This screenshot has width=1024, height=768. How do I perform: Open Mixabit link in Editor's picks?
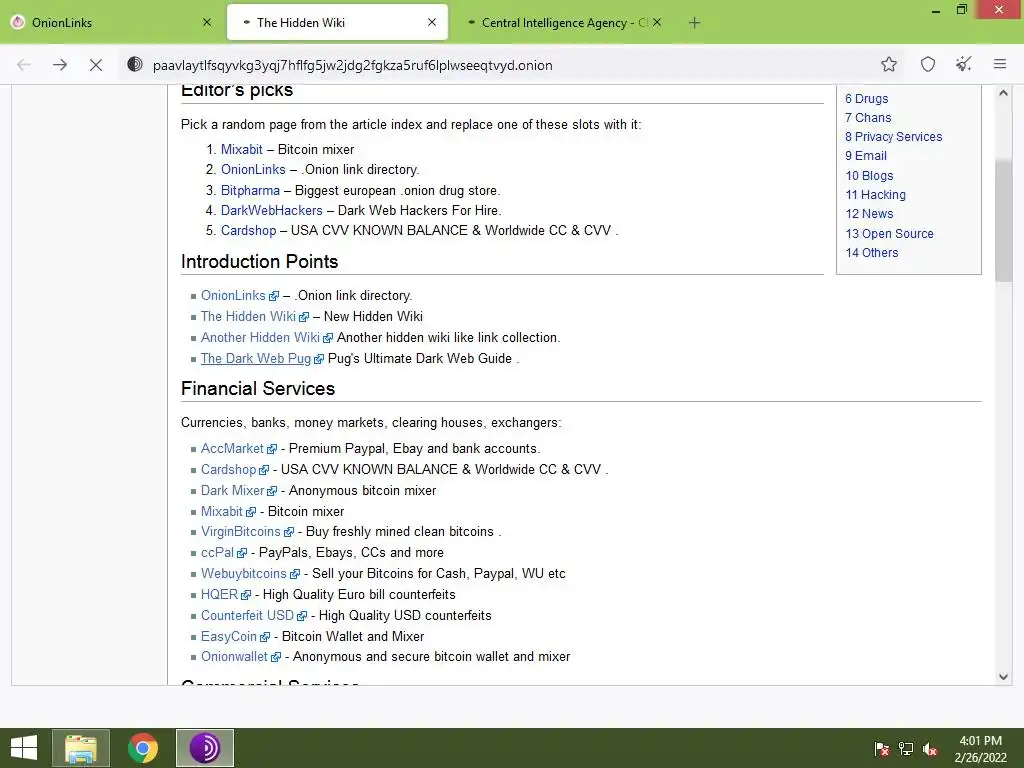pyautogui.click(x=242, y=150)
